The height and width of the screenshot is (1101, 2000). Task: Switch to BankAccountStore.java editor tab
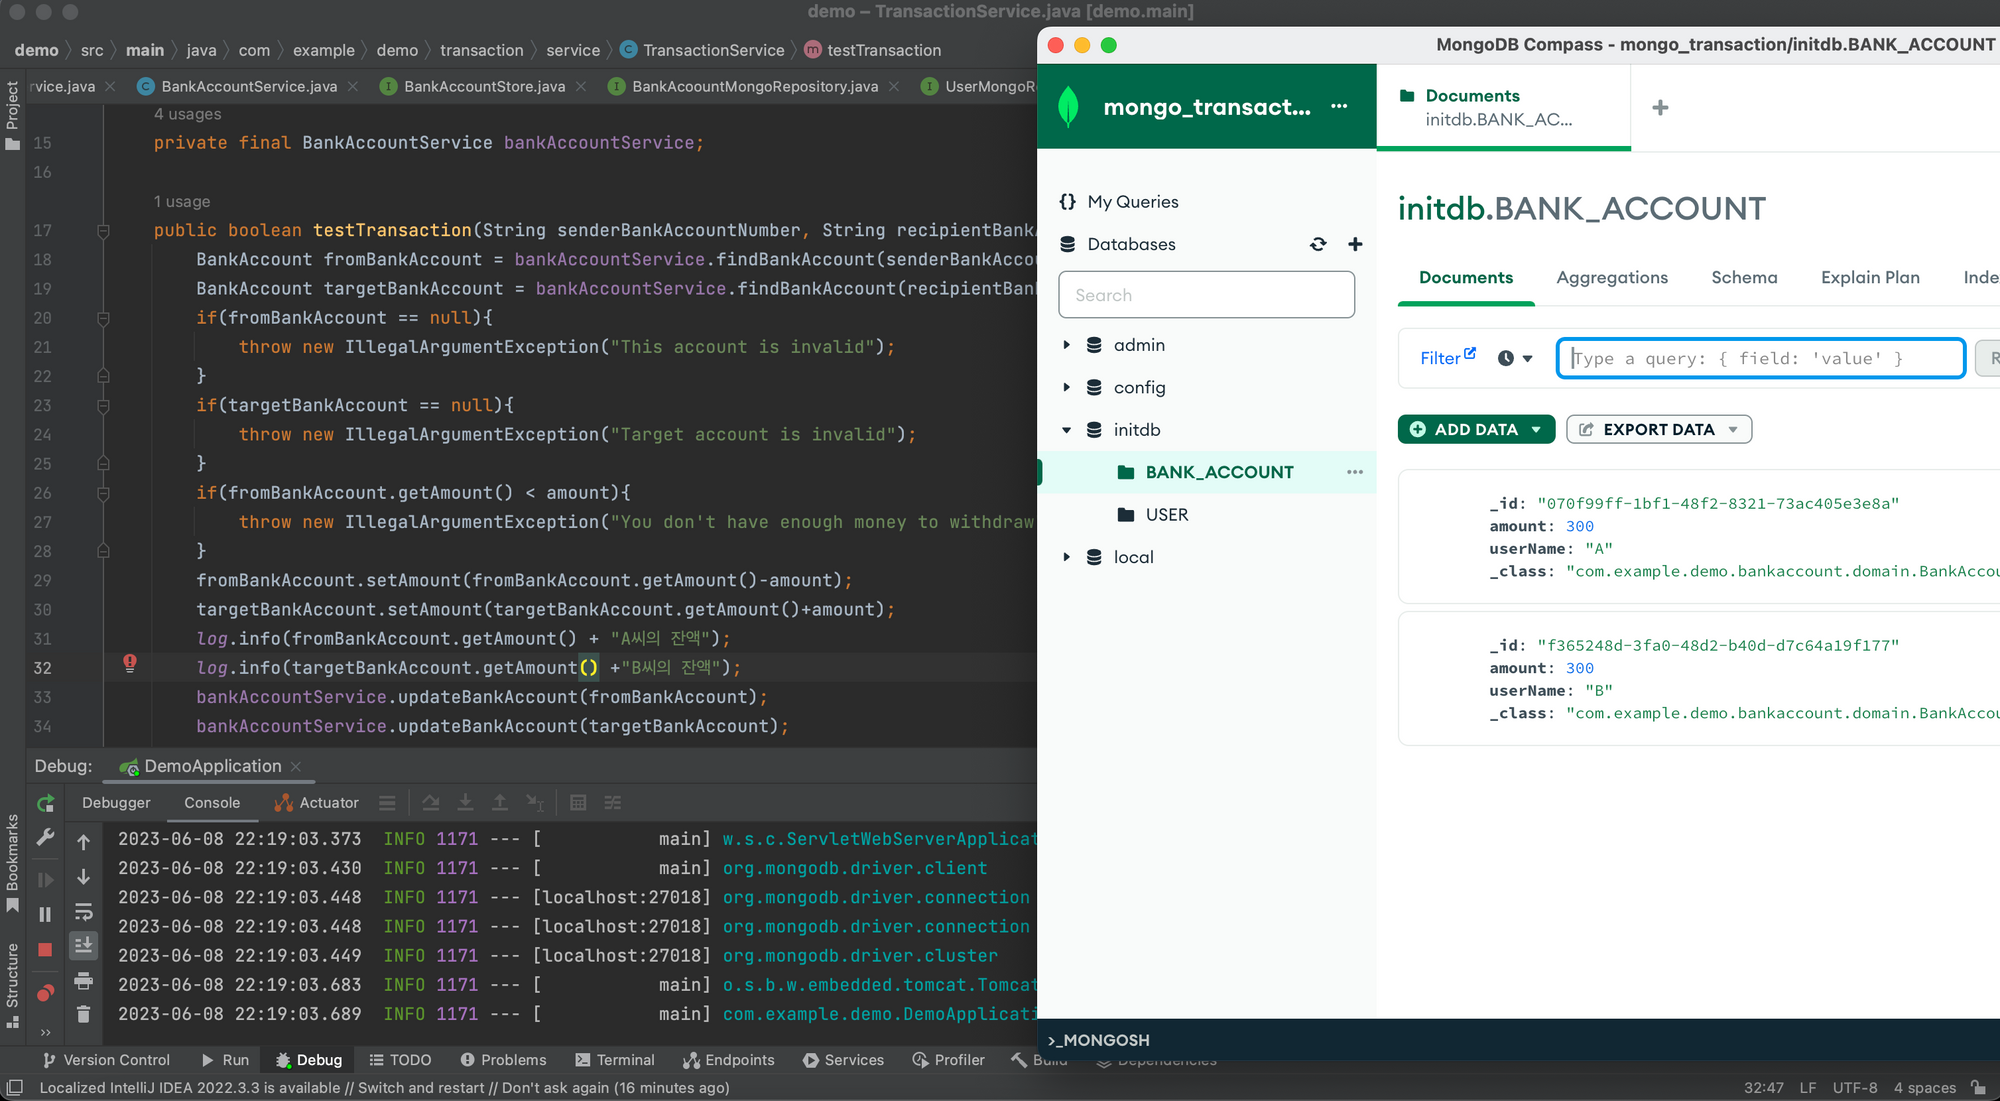point(484,86)
